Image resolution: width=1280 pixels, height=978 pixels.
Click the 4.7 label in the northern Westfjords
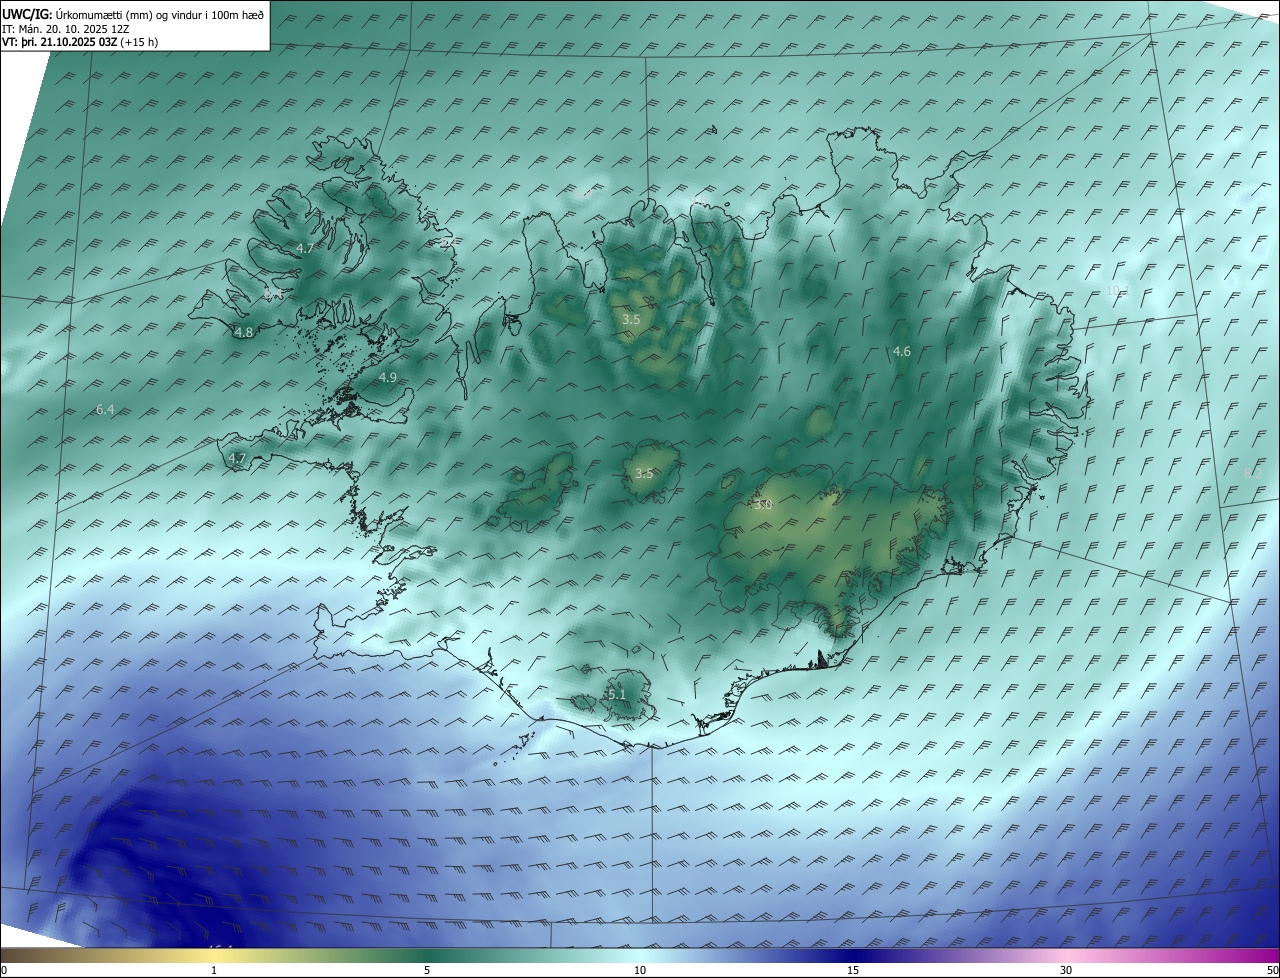305,248
